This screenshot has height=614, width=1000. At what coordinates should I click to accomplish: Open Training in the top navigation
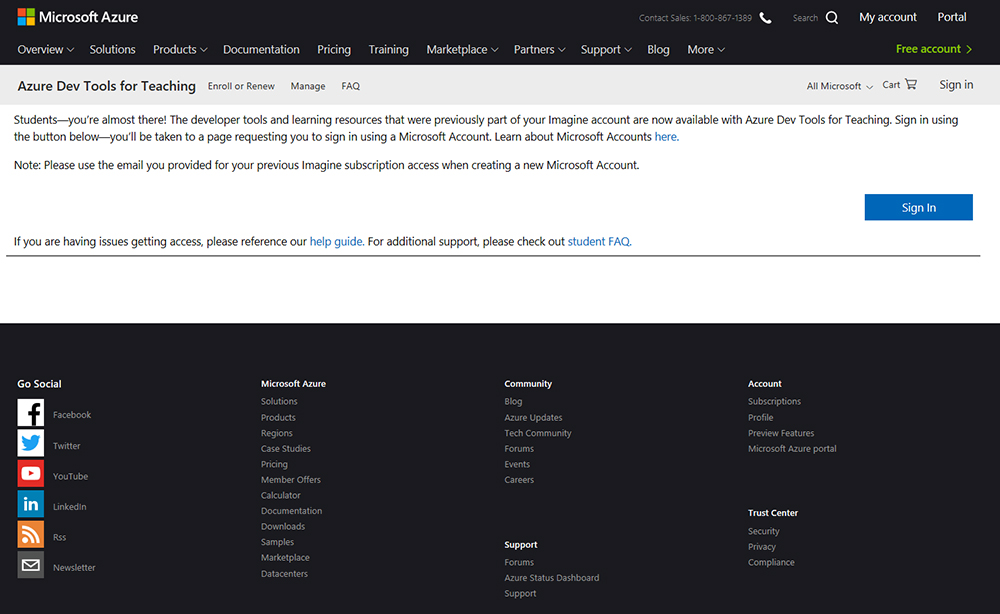(x=388, y=50)
